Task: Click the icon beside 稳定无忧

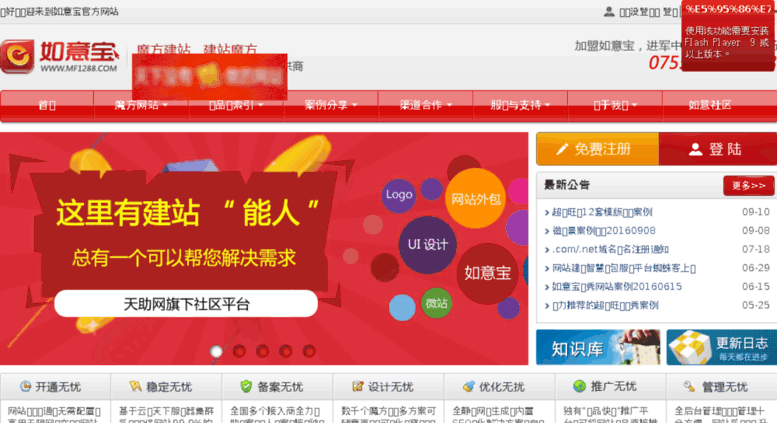Action: (136, 386)
